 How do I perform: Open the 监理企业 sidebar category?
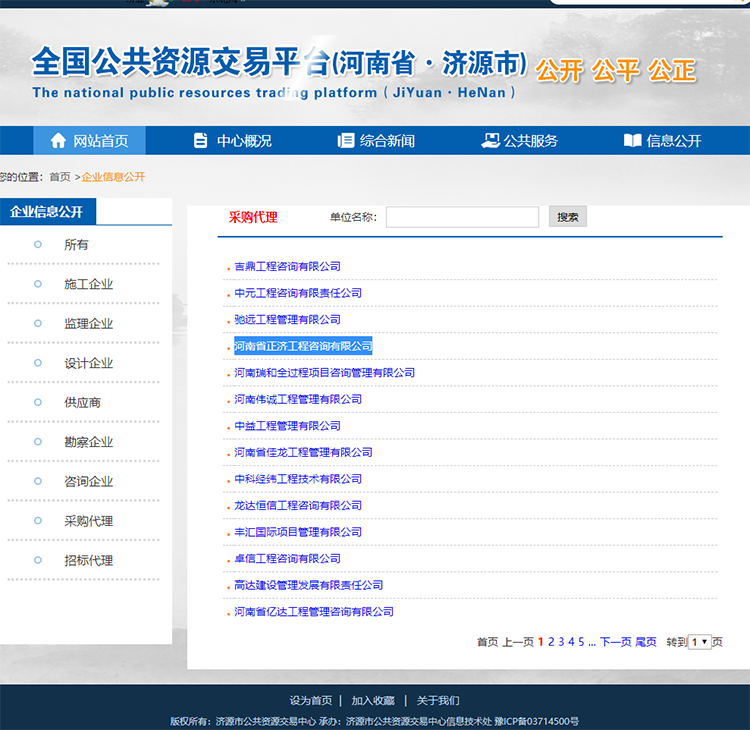coord(88,324)
